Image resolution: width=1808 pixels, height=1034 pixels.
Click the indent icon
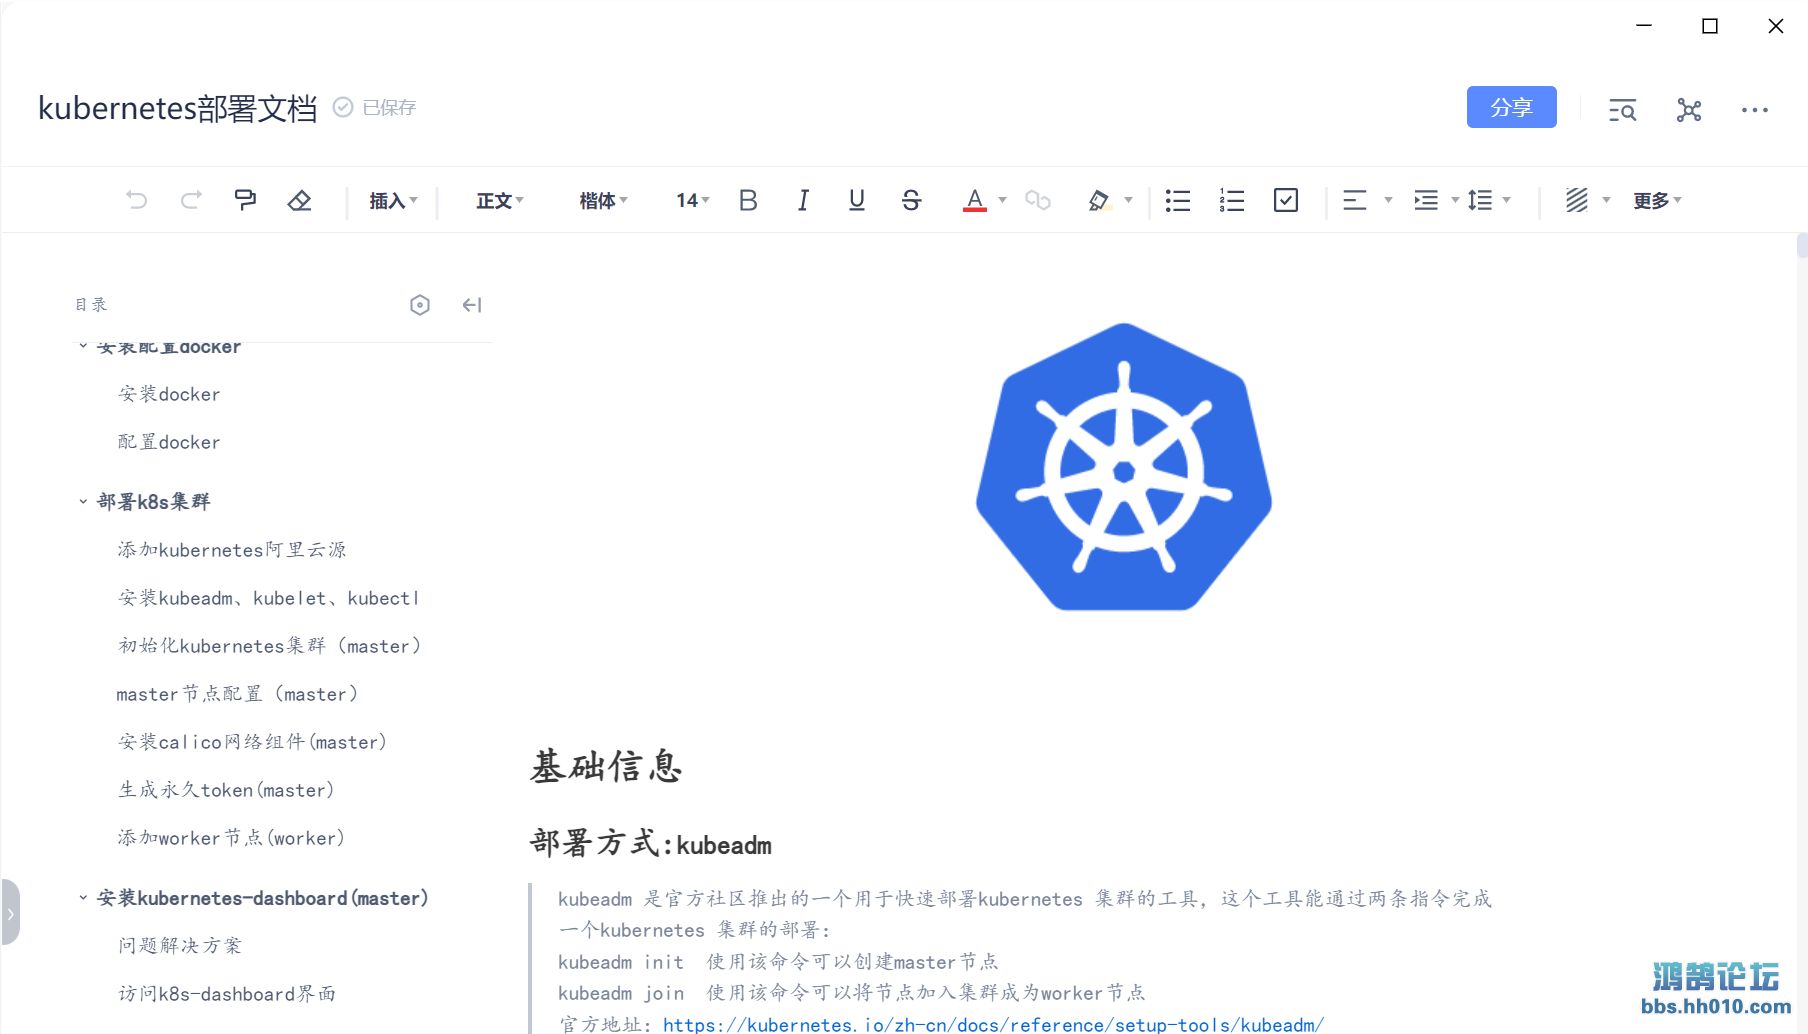(1426, 200)
